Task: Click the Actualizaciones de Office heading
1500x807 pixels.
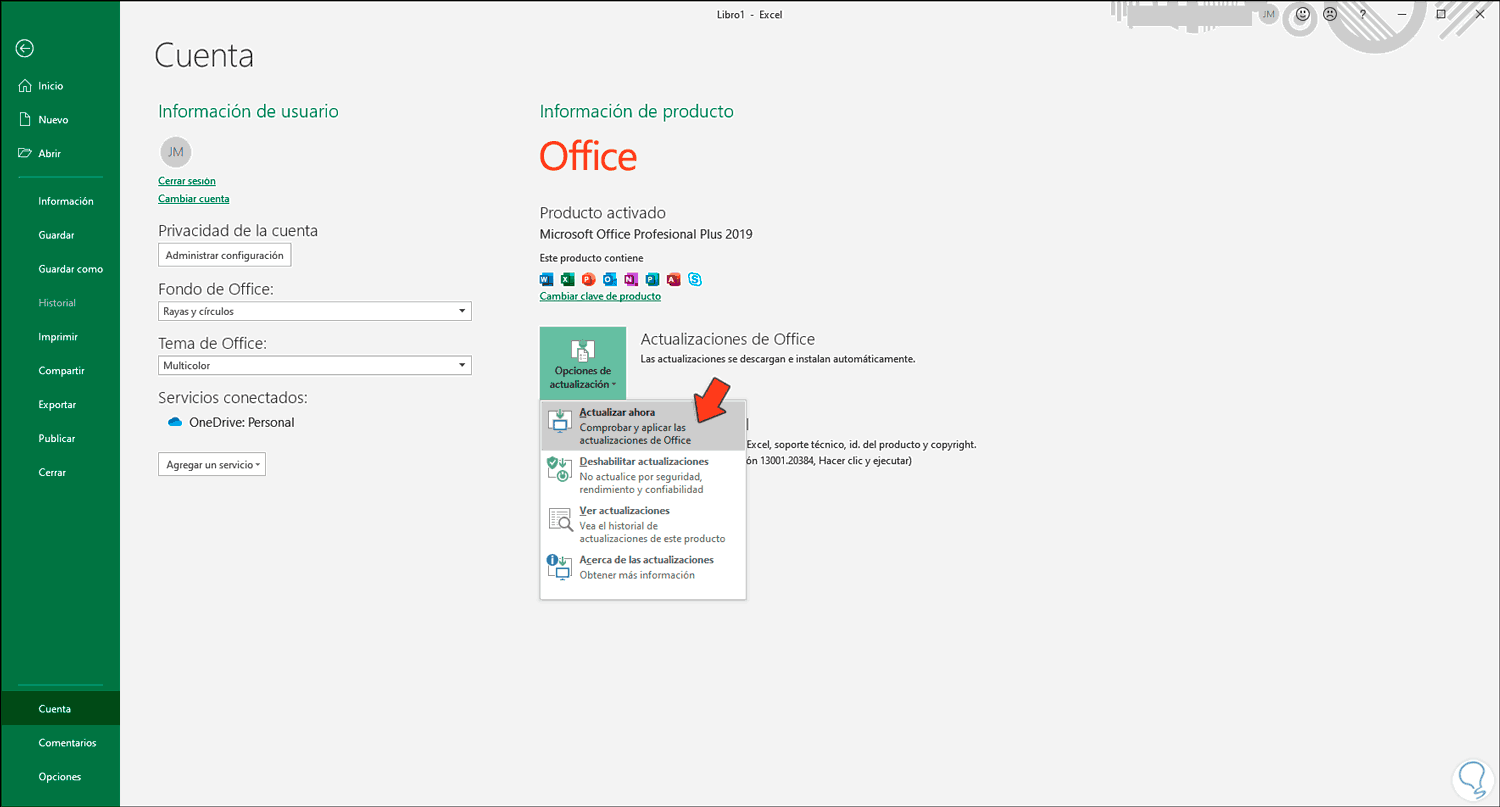Action: coord(728,339)
